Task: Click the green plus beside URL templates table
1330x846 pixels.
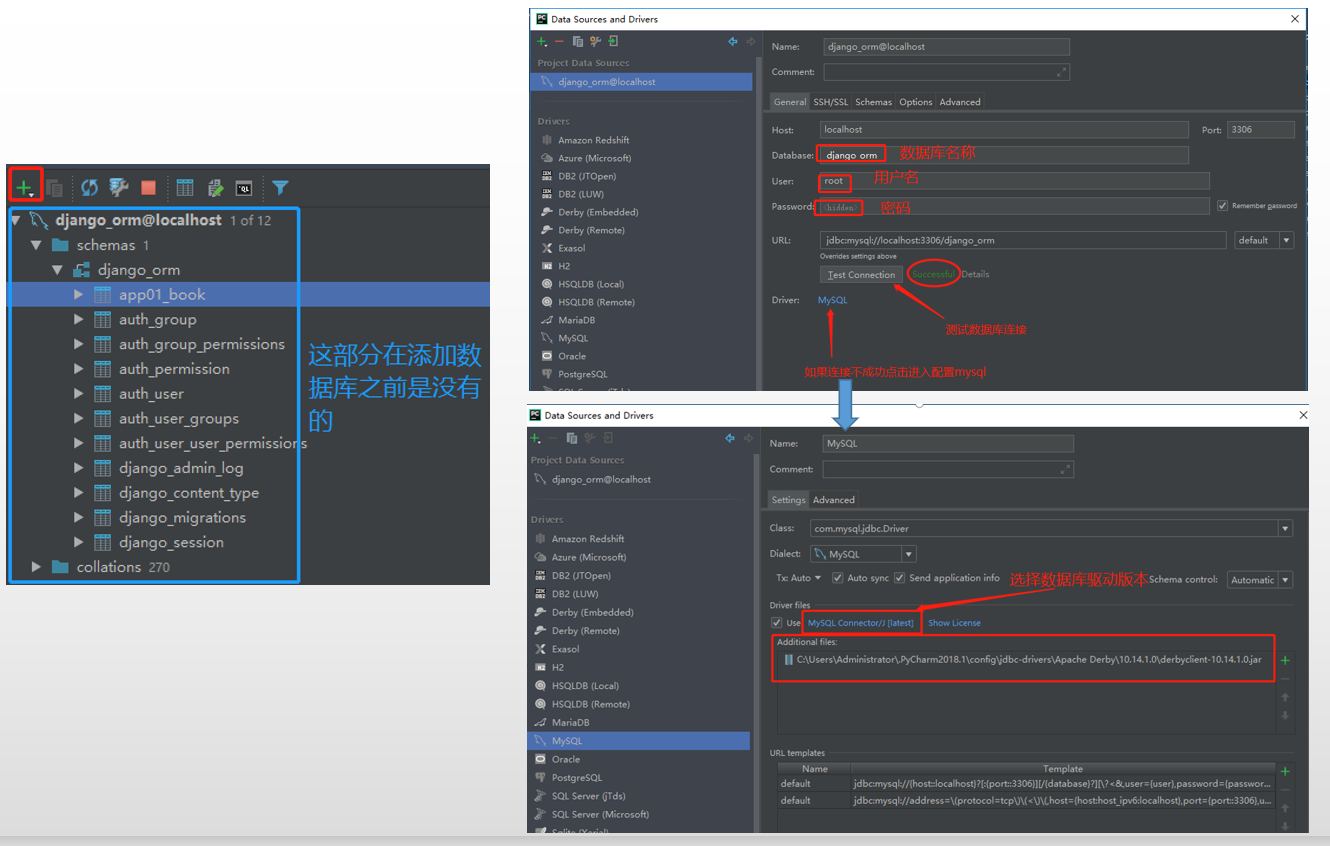Action: point(1285,771)
